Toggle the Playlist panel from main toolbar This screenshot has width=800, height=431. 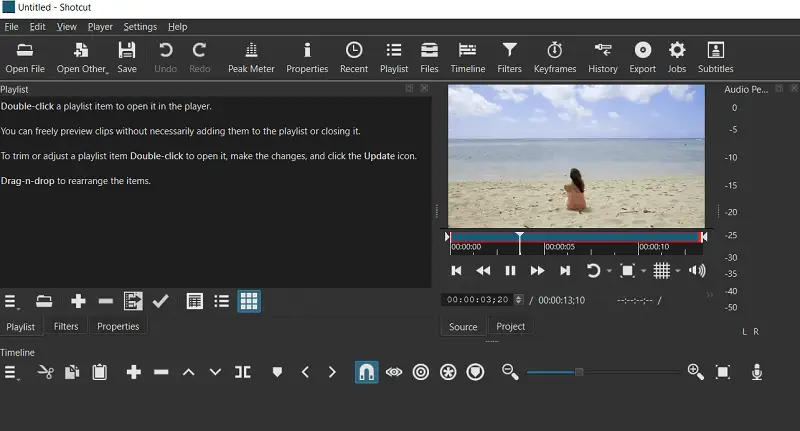pos(394,58)
